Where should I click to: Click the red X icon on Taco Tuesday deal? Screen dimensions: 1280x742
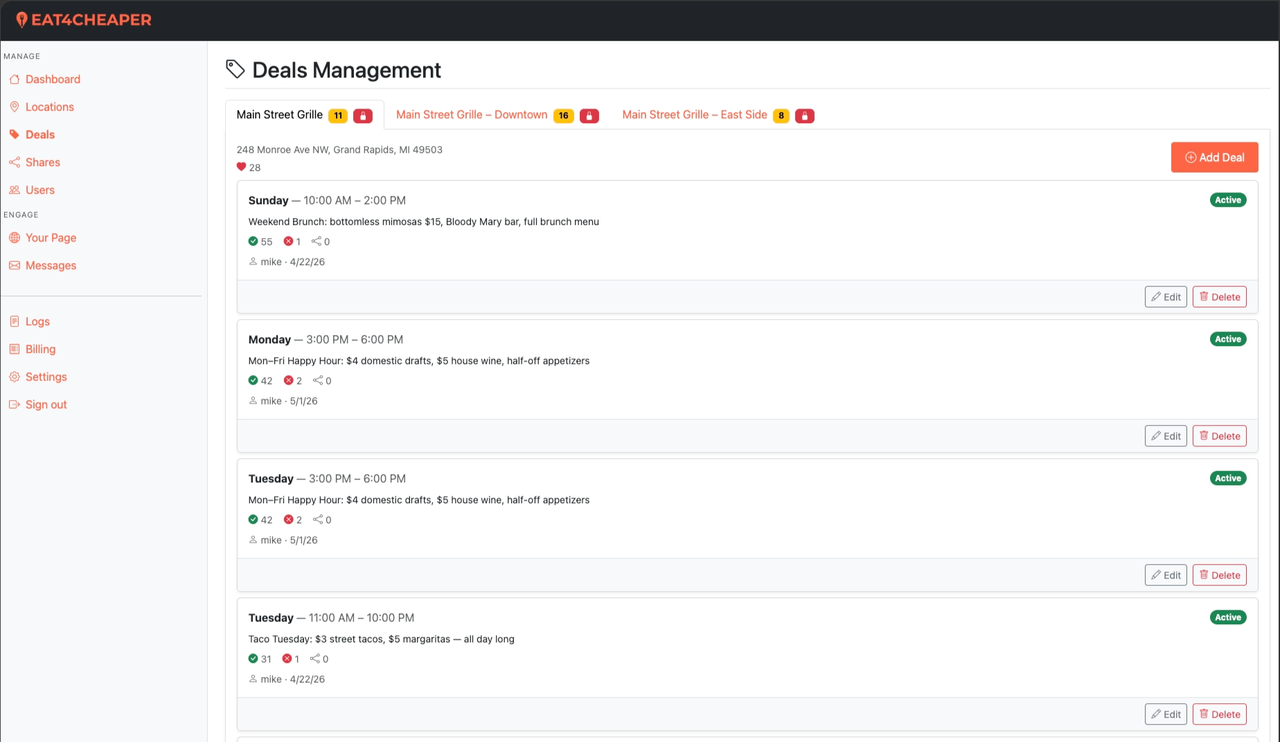[x=287, y=658]
